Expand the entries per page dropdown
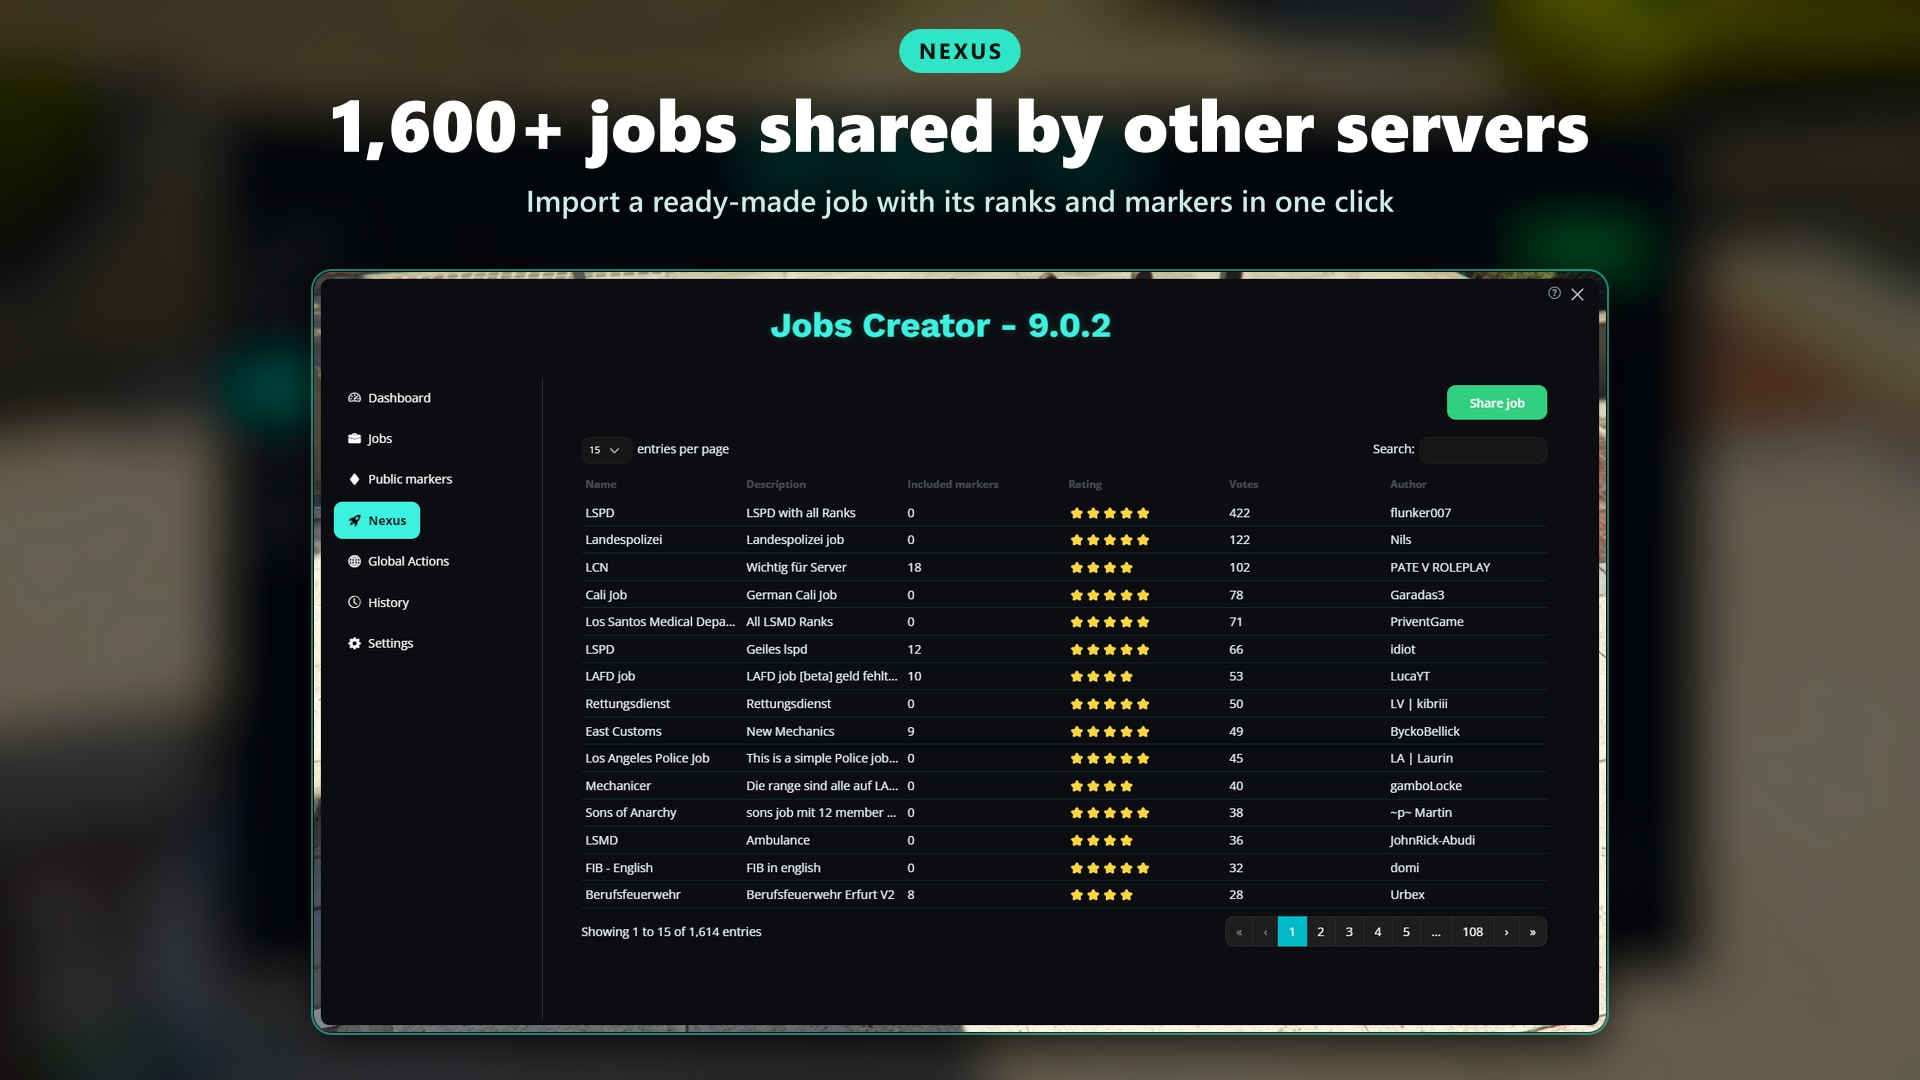The width and height of the screenshot is (1920, 1080). [x=606, y=450]
